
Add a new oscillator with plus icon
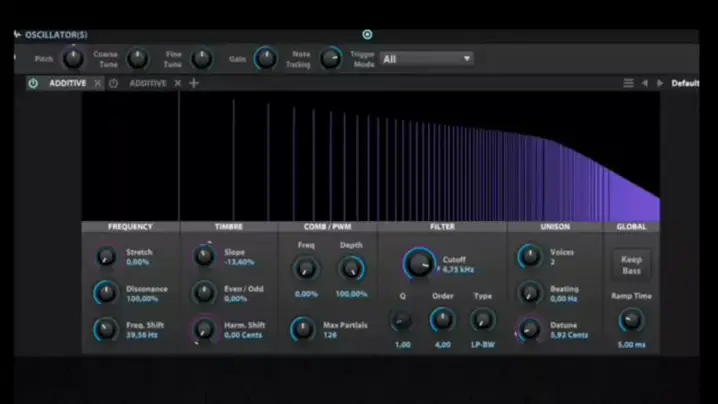click(x=194, y=83)
